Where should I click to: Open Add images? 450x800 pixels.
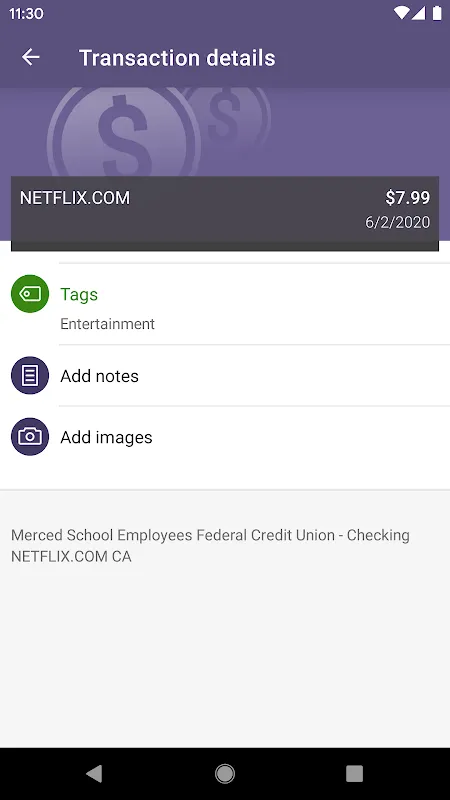[106, 437]
